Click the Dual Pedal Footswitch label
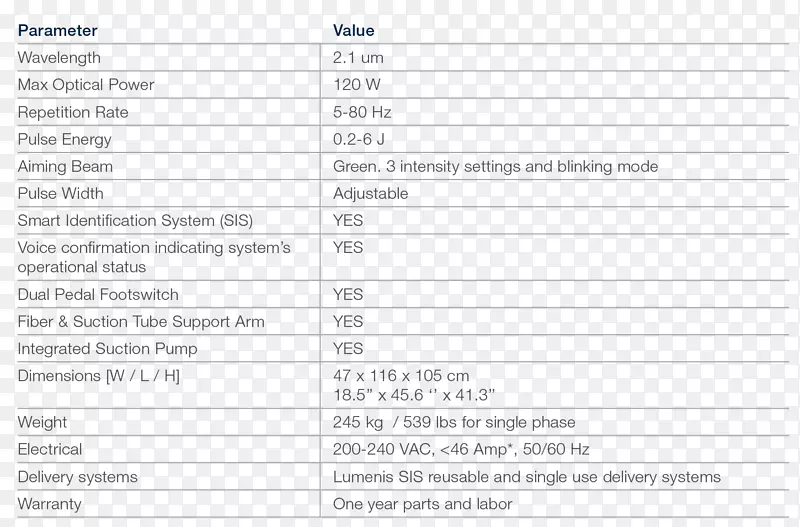This screenshot has width=800, height=527. click(x=98, y=295)
